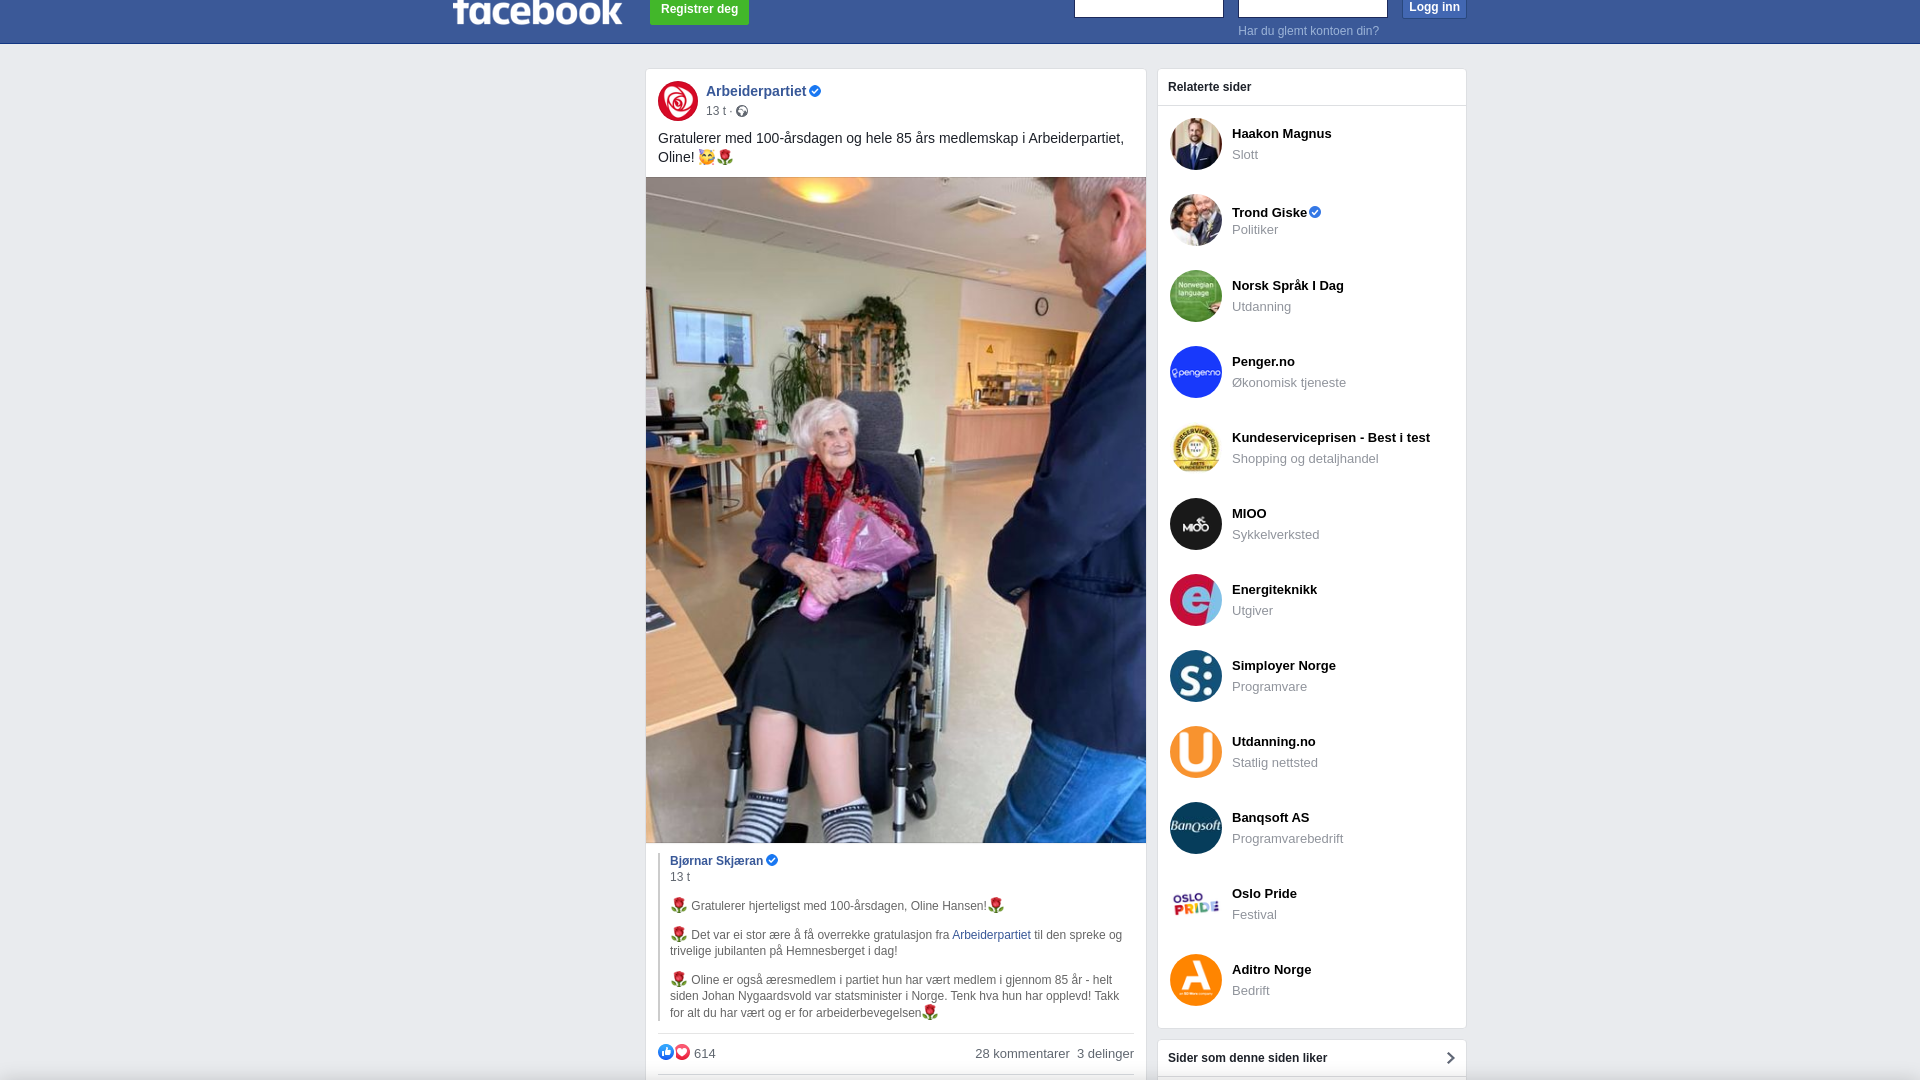The width and height of the screenshot is (1920, 1080).
Task: Open 'Har du glemt kontoen din?' link
Action: click(x=1308, y=31)
